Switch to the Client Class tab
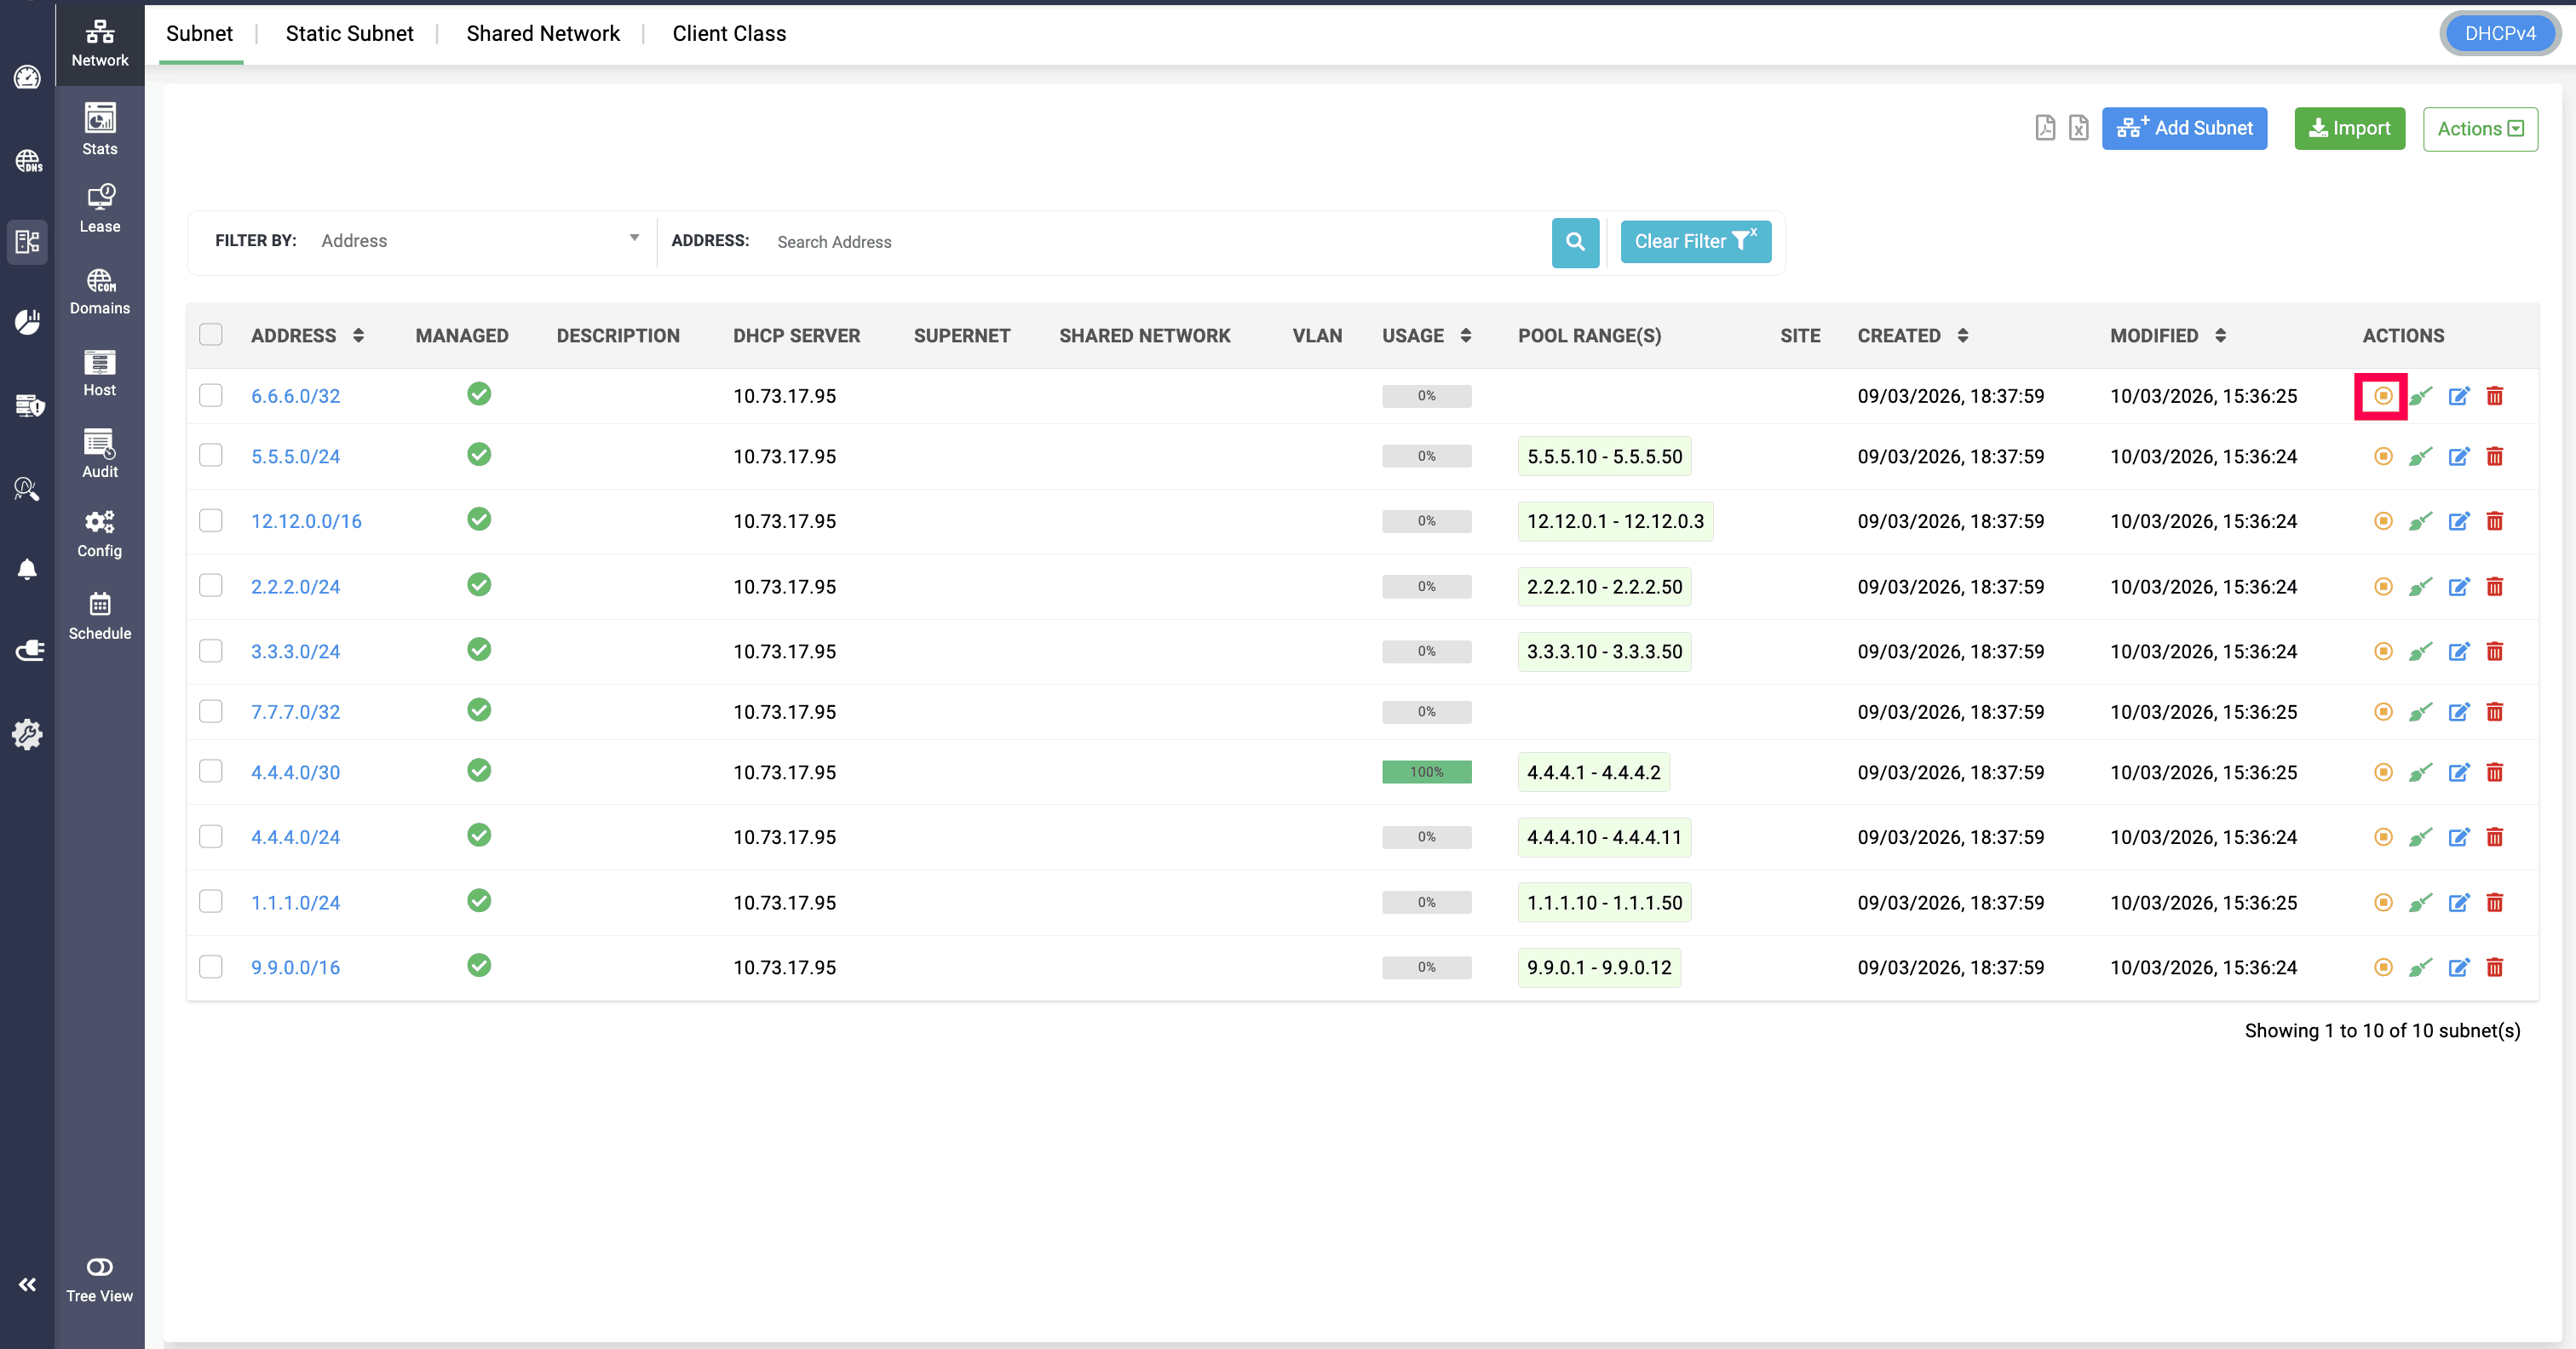This screenshot has width=2576, height=1349. [729, 33]
